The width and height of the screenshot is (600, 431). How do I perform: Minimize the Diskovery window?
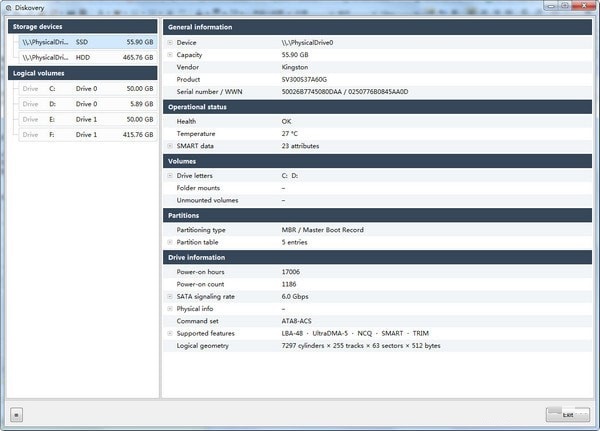[x=551, y=6]
